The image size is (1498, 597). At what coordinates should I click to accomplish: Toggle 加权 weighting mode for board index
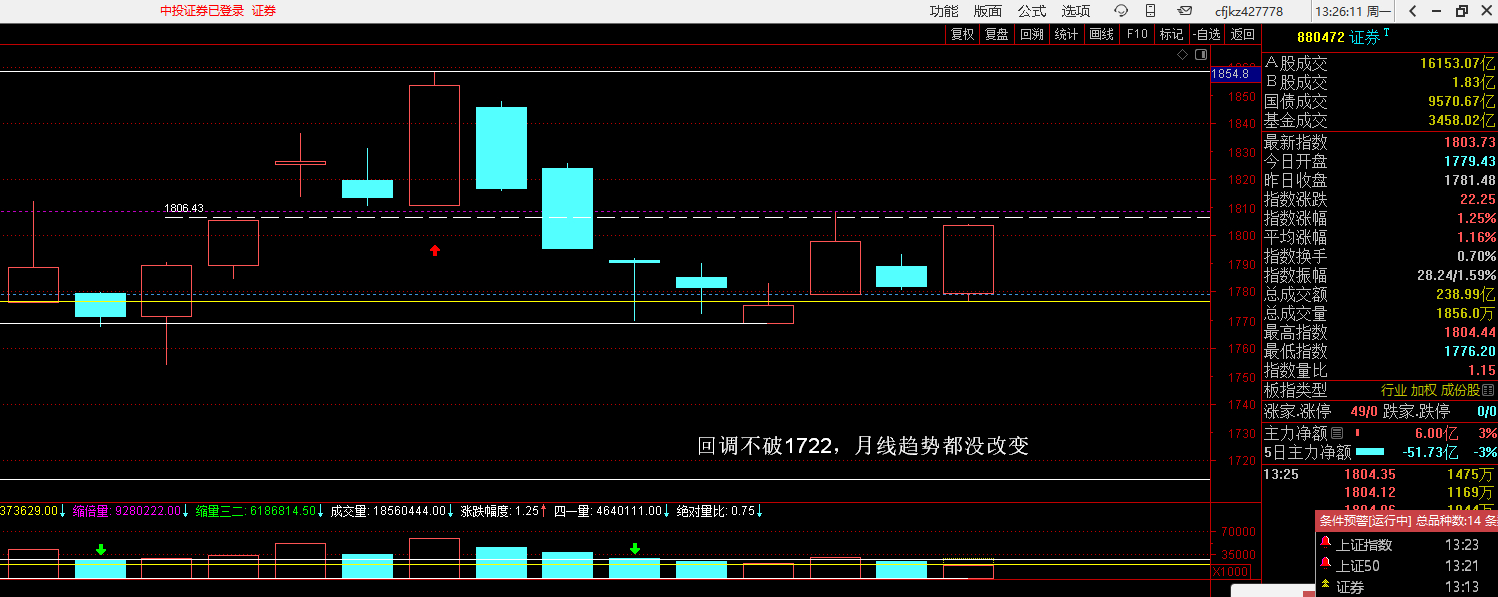(x=1424, y=390)
